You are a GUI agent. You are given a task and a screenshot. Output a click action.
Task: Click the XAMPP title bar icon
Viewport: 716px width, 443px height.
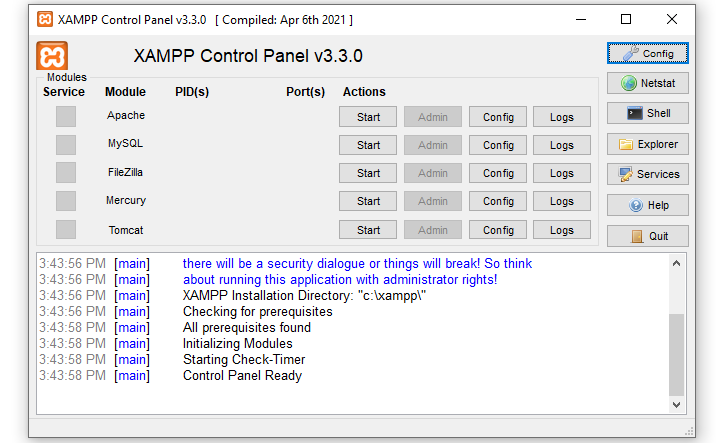coord(45,19)
